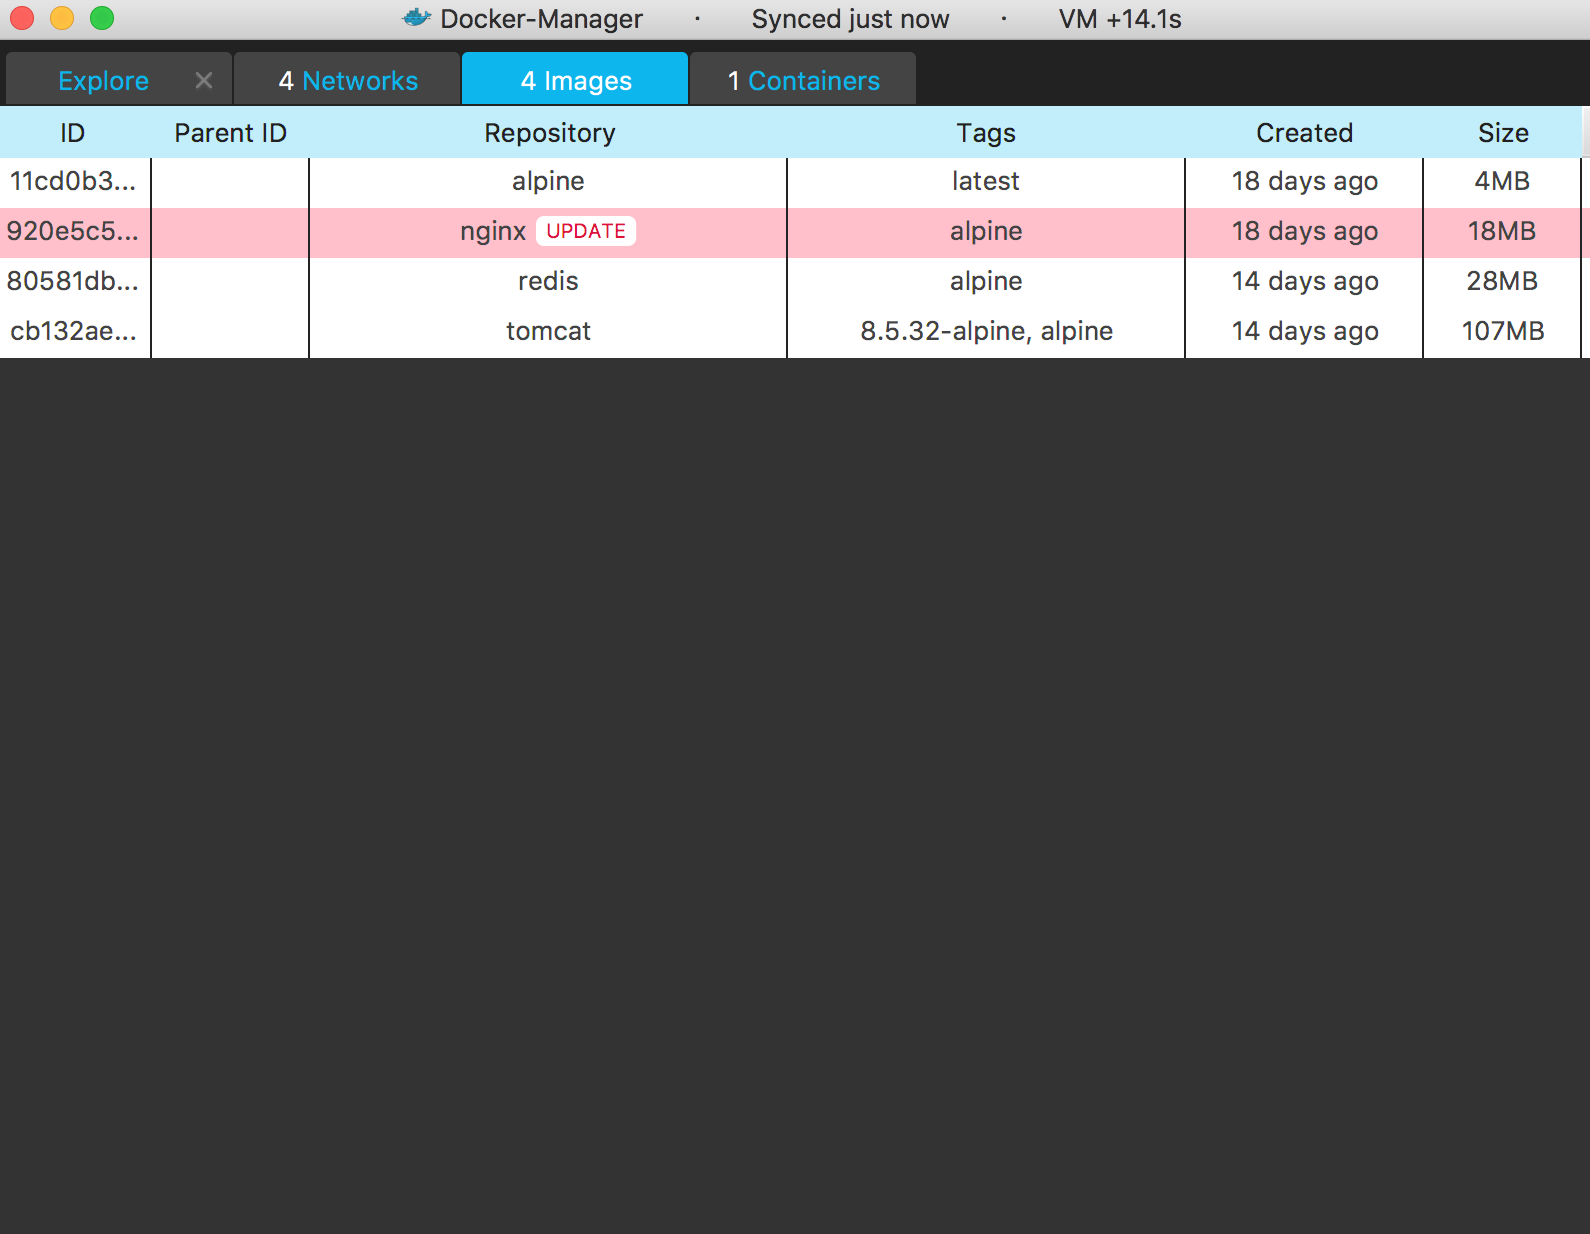Click the alpine tag in redis row
Image resolution: width=1590 pixels, height=1234 pixels.
986,281
